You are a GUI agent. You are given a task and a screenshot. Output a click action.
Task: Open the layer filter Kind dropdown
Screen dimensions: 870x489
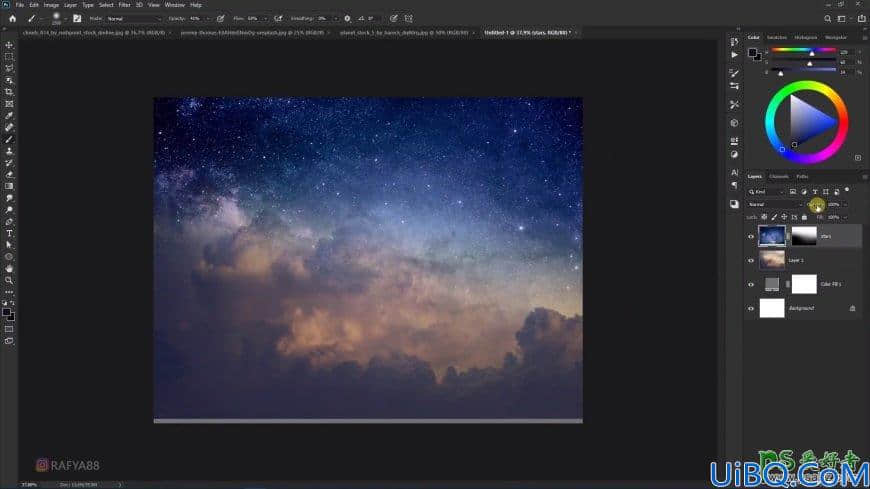click(x=766, y=192)
